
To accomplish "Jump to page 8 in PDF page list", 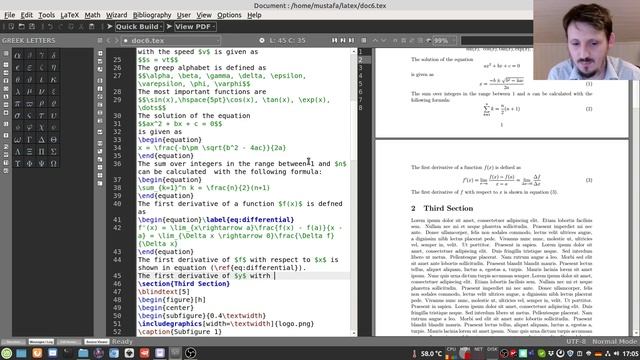I will [x=364, y=108].
